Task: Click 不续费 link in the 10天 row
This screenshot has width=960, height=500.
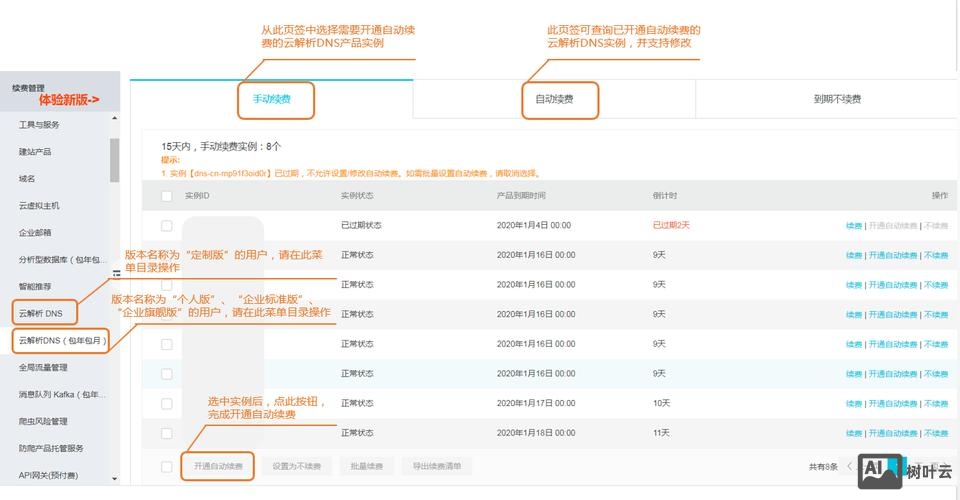Action: 936,404
